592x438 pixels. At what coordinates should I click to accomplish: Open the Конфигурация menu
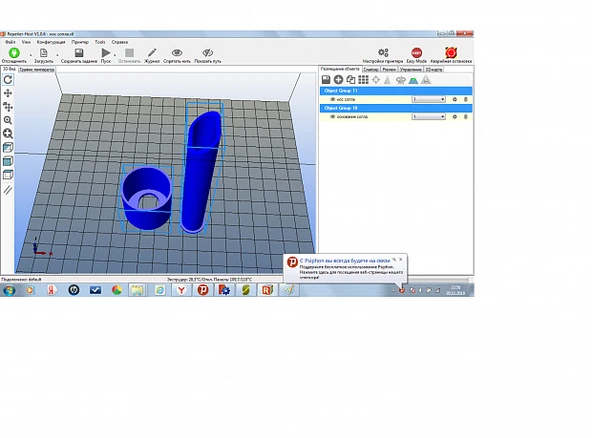point(51,42)
